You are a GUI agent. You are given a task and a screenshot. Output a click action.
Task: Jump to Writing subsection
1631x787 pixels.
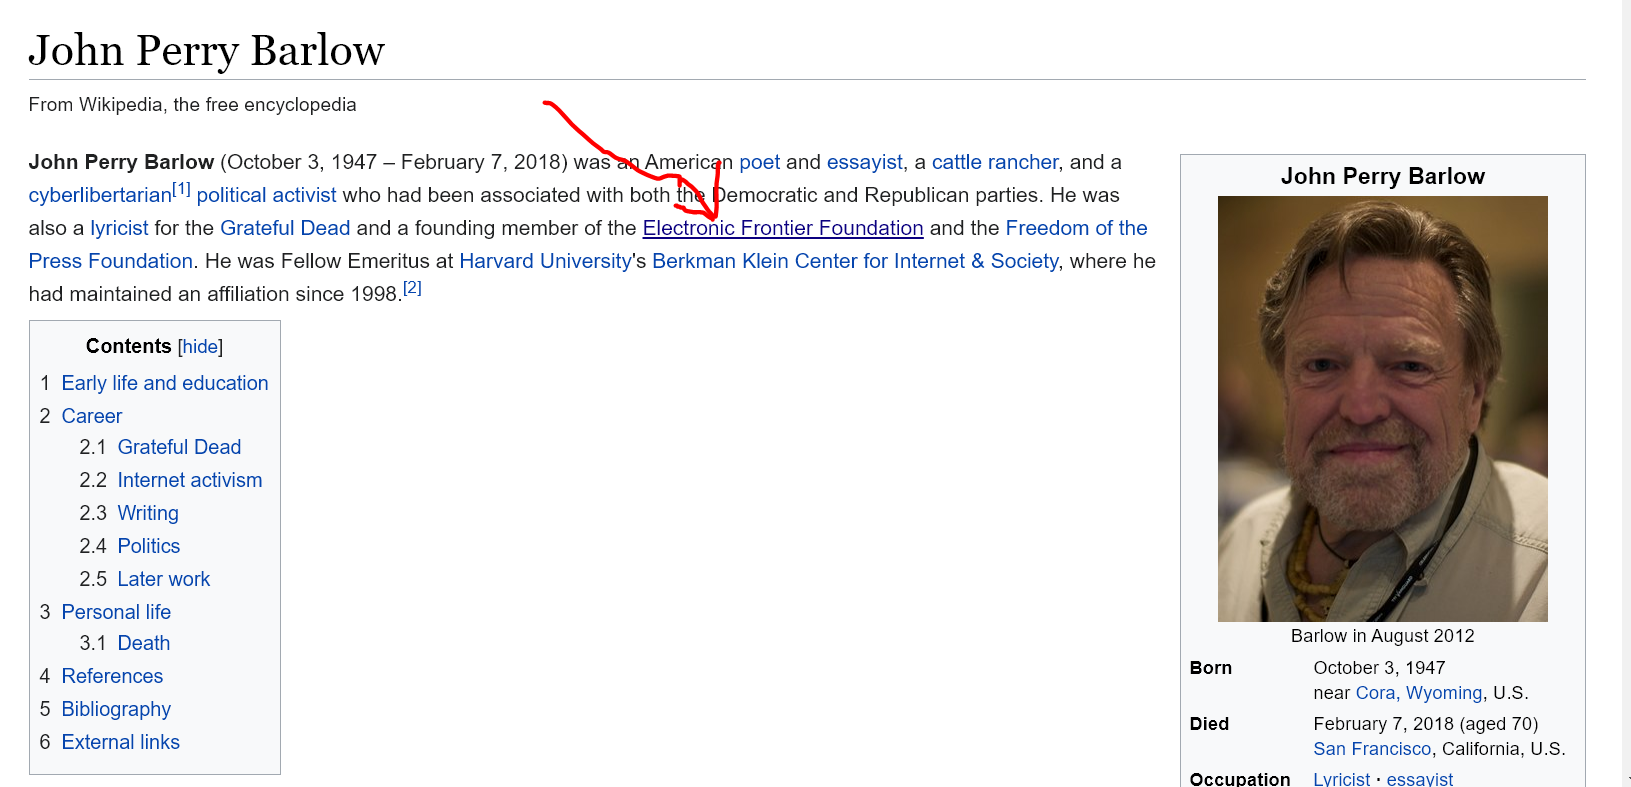pyautogui.click(x=148, y=513)
